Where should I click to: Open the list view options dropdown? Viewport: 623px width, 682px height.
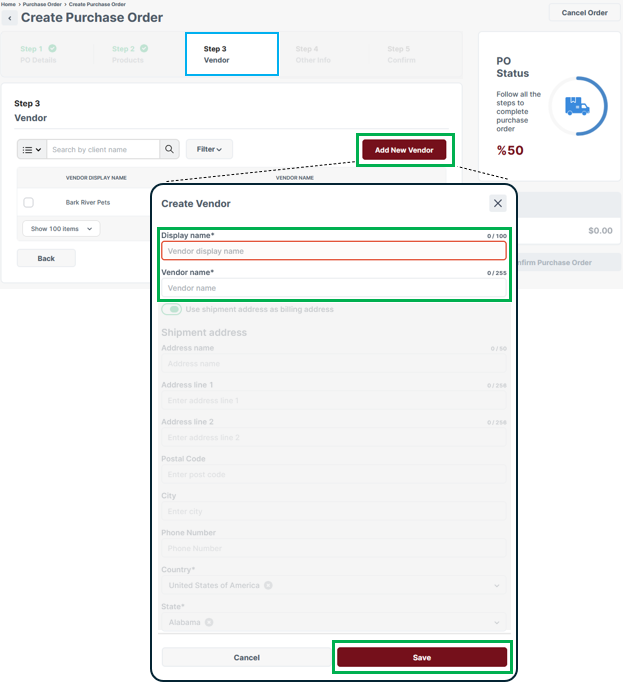tap(31, 149)
